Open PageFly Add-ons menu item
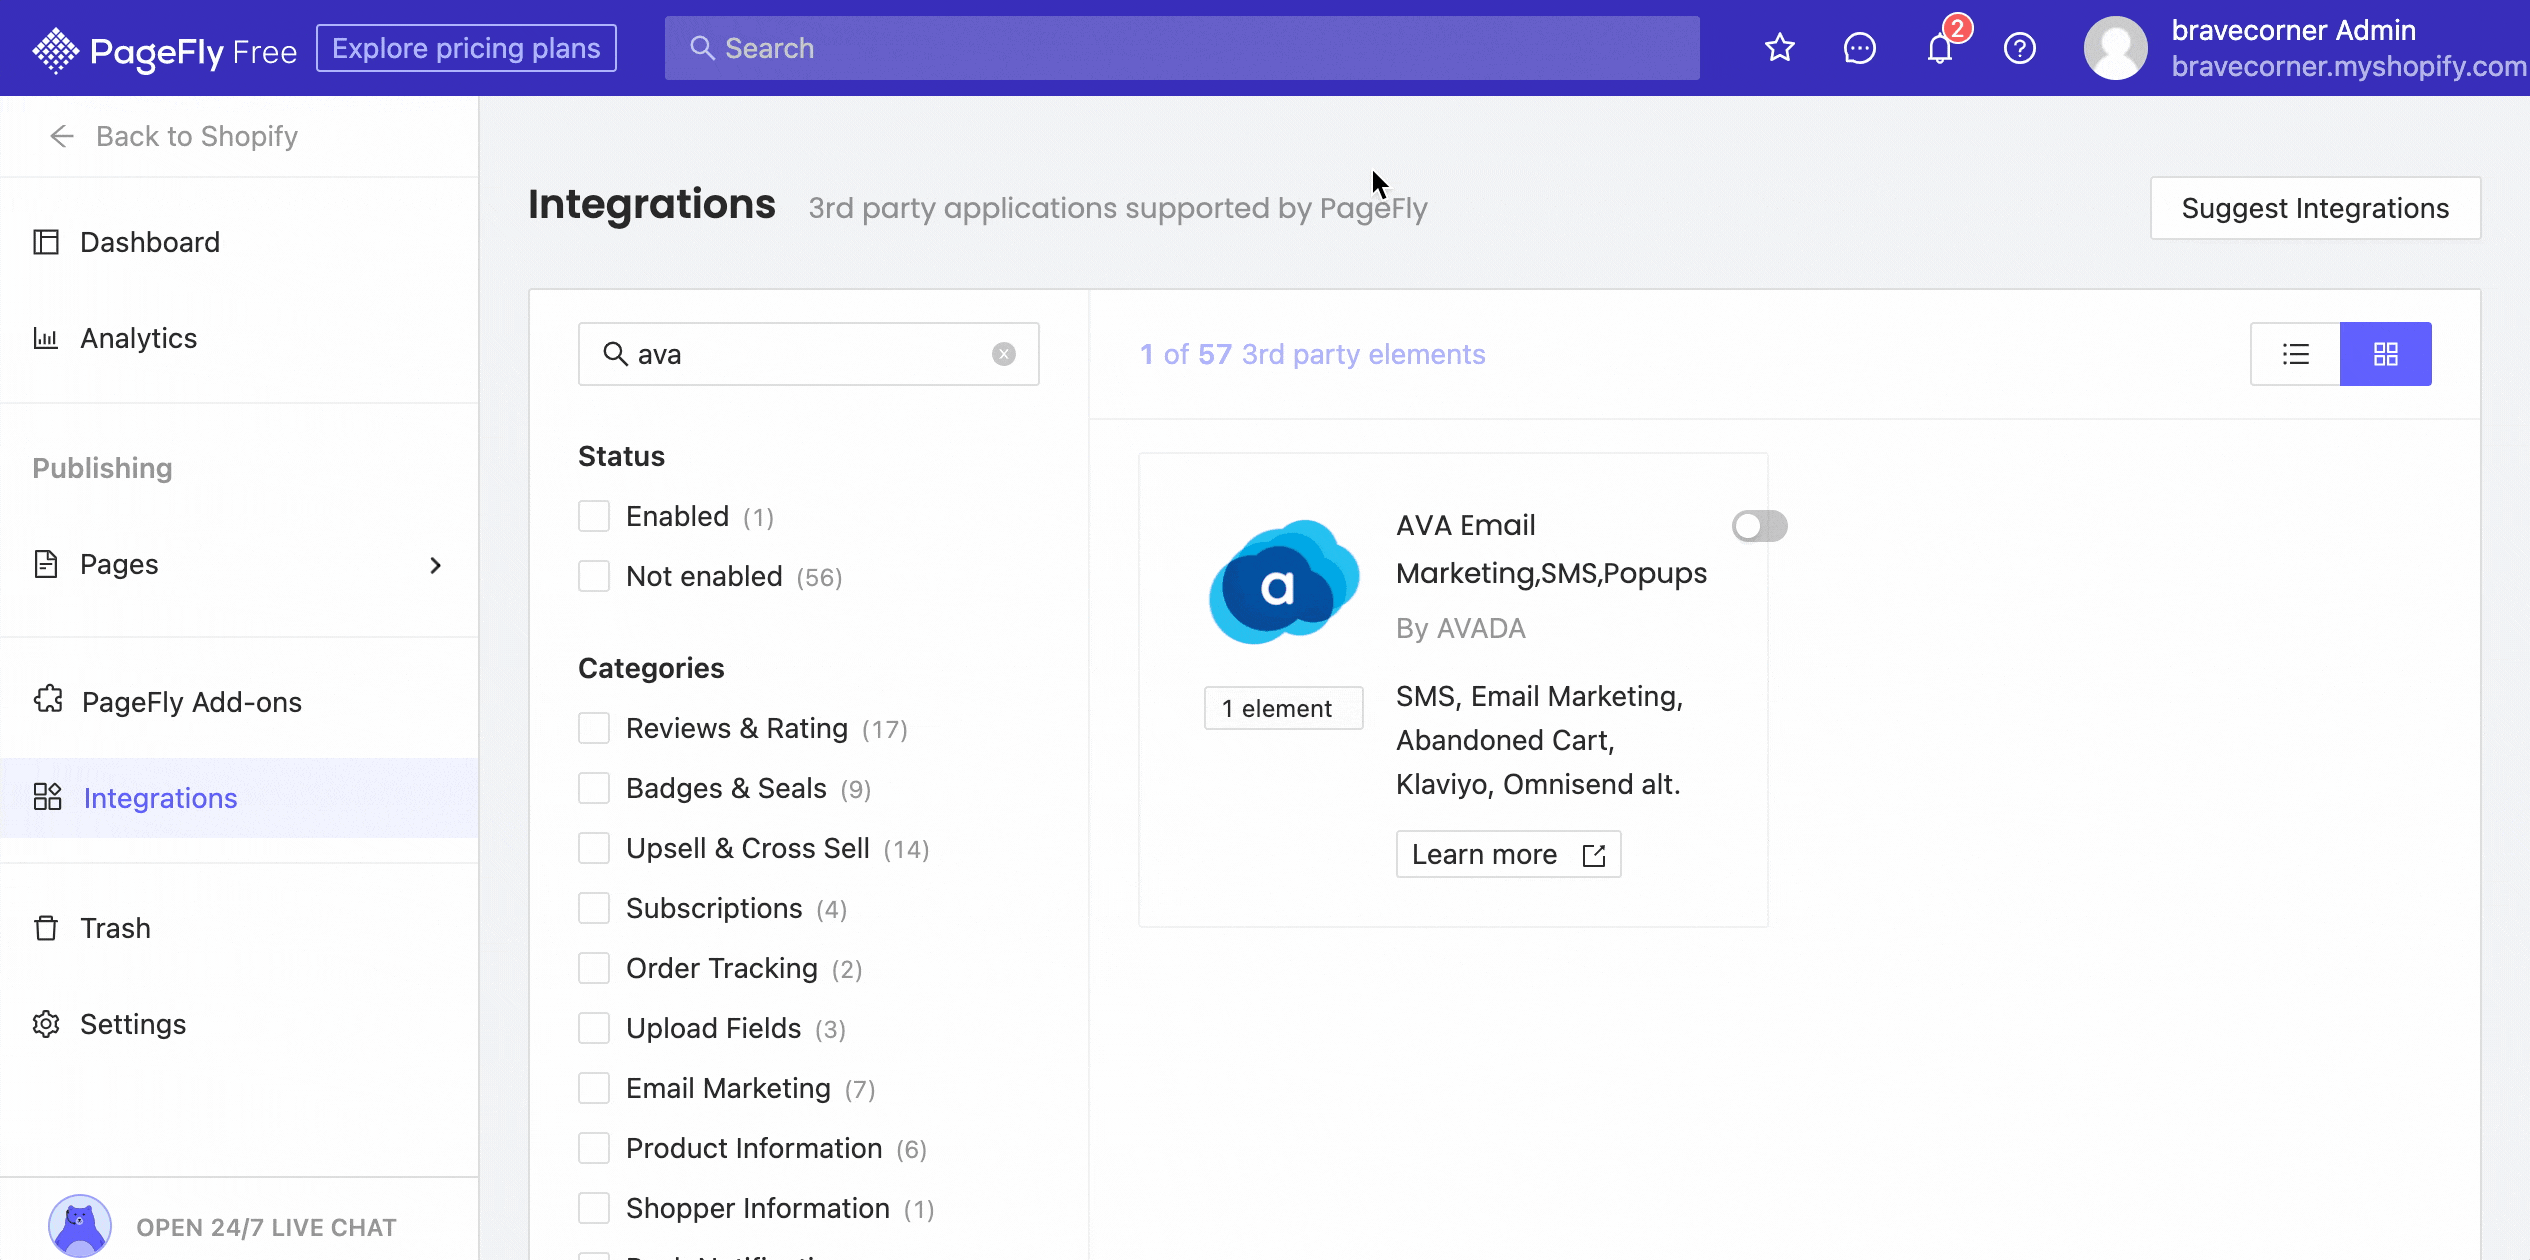 [x=239, y=701]
